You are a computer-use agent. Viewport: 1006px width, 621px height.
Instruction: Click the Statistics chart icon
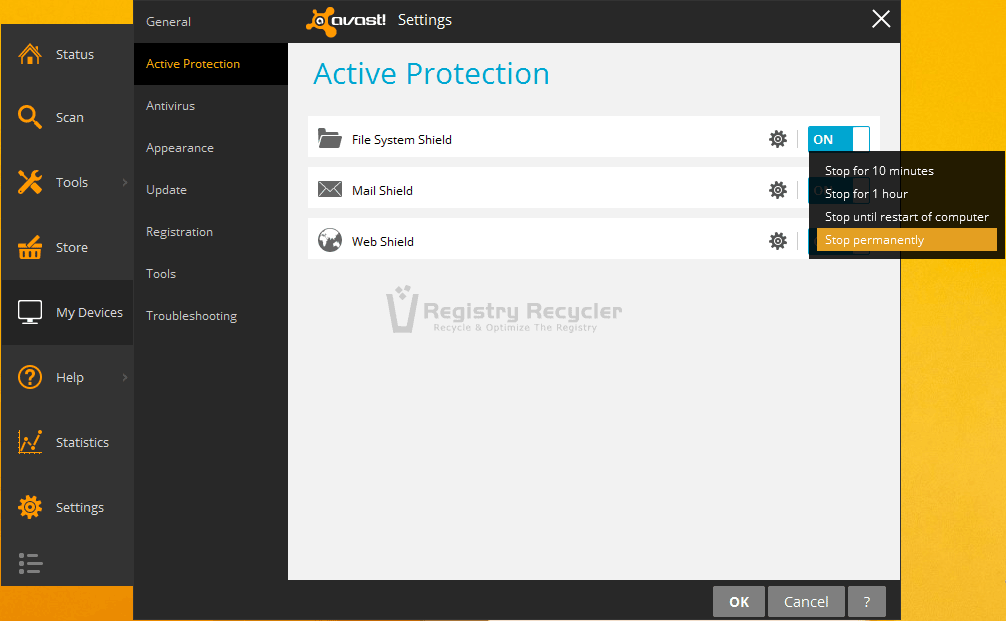pyautogui.click(x=30, y=442)
